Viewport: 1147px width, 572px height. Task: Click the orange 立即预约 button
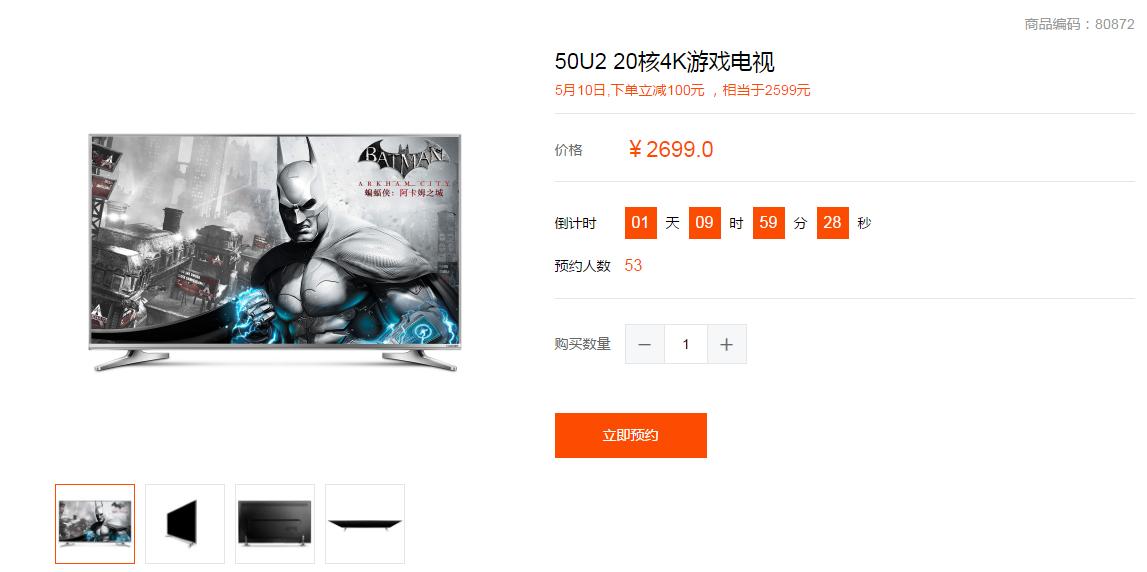pyautogui.click(x=631, y=435)
